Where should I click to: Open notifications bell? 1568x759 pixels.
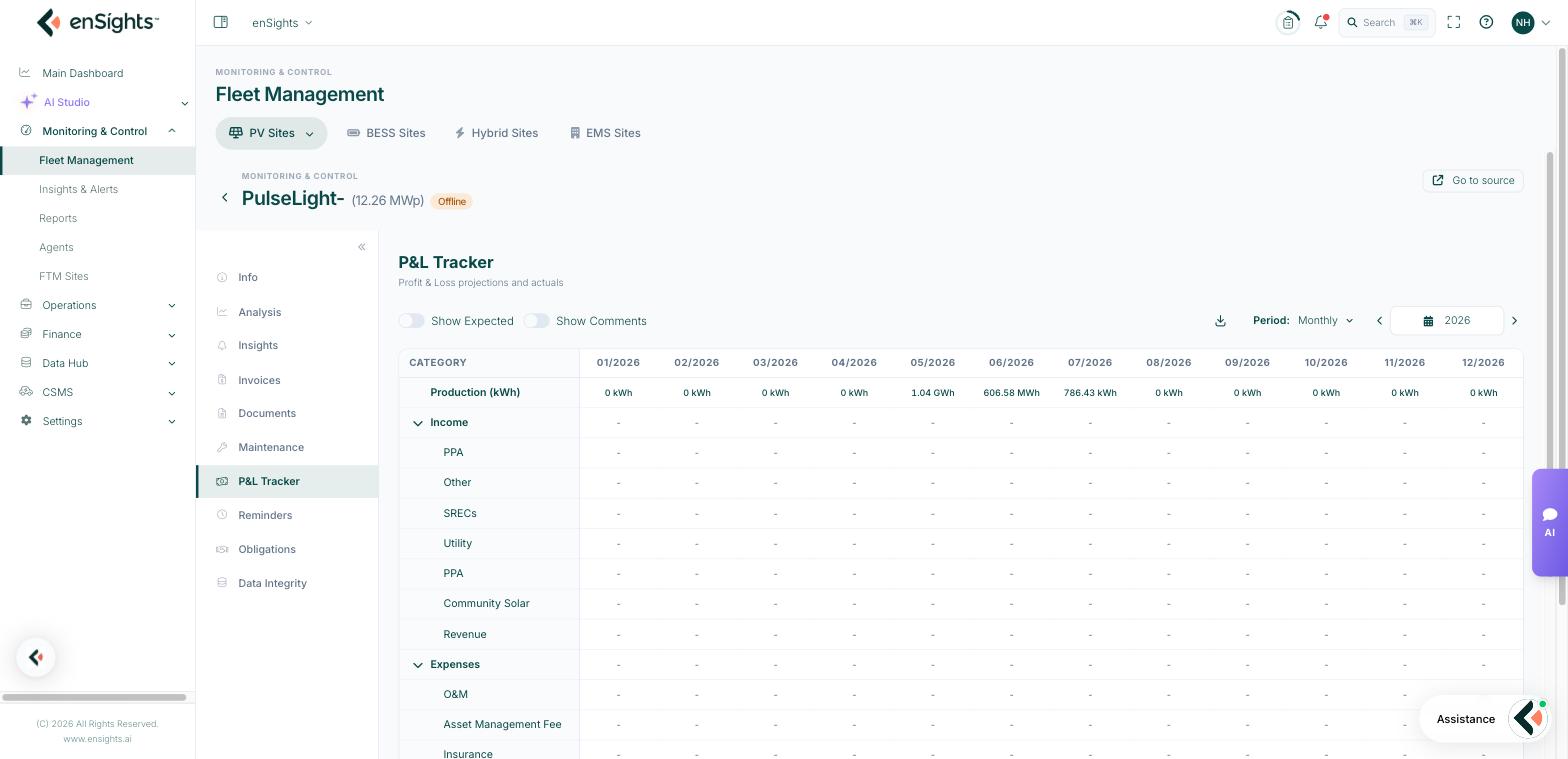1321,22
